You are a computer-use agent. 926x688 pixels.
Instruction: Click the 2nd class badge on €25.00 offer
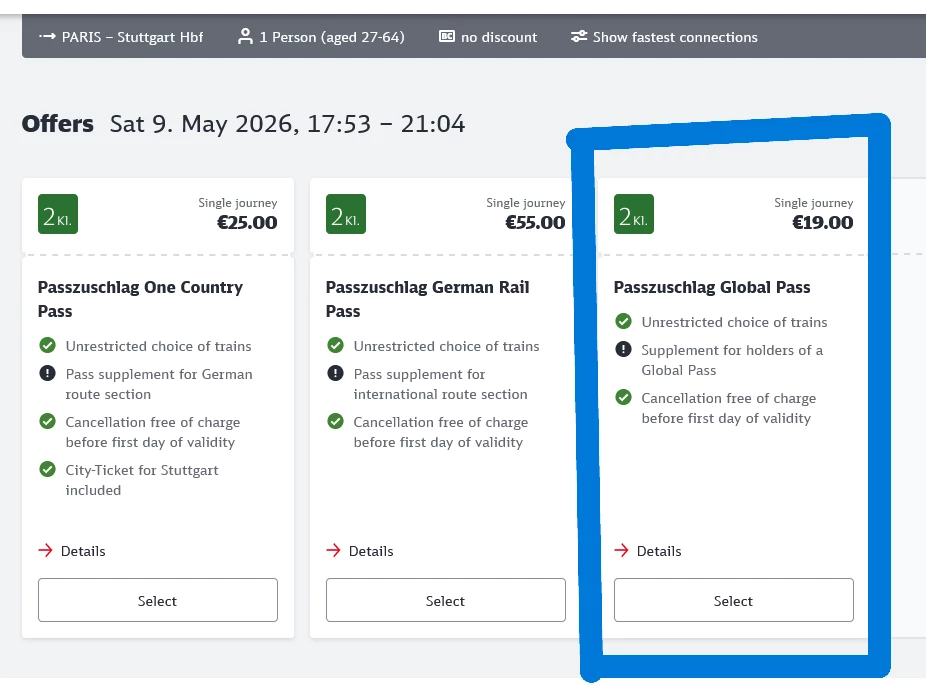[58, 214]
